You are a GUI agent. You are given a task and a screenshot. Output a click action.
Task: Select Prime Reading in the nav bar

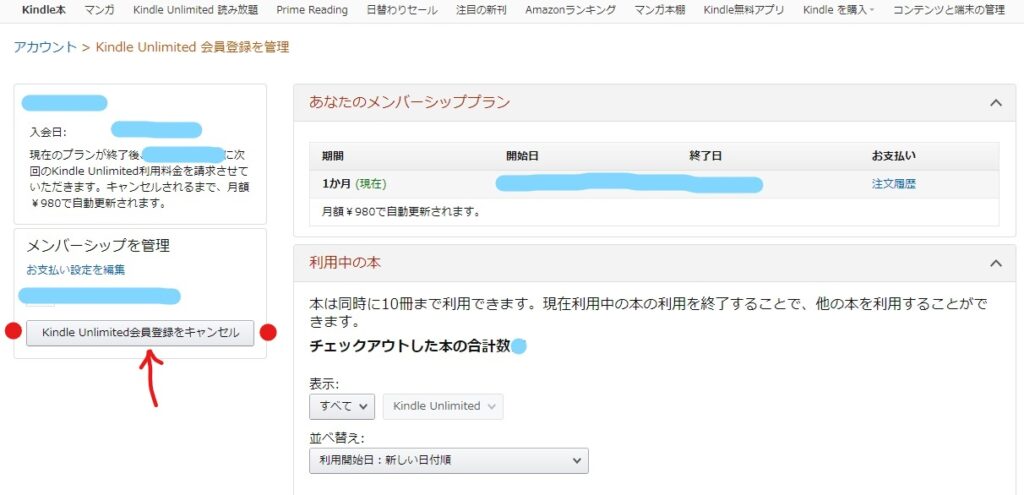(x=312, y=10)
